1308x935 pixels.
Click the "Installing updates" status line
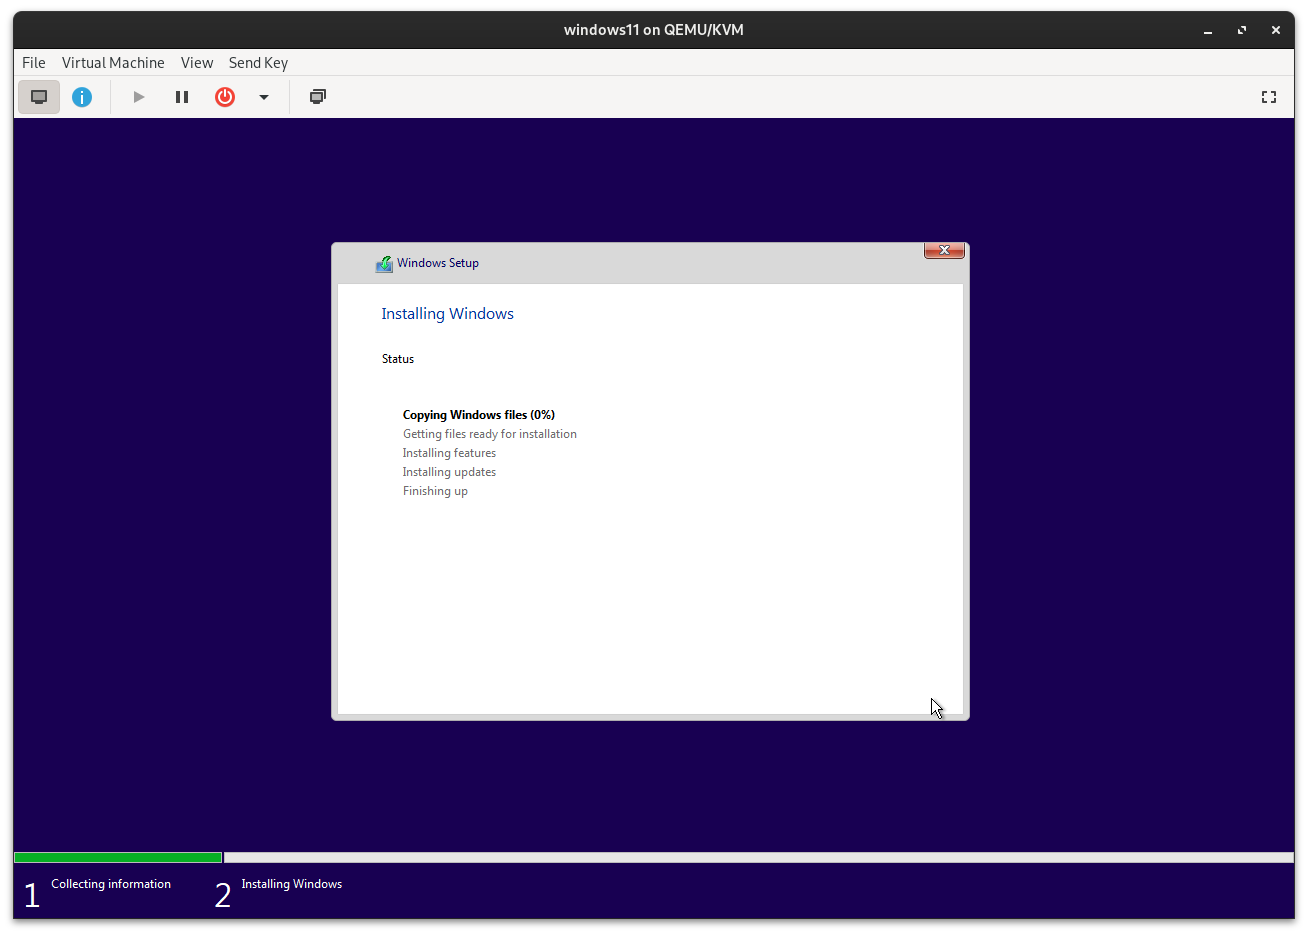coord(449,472)
